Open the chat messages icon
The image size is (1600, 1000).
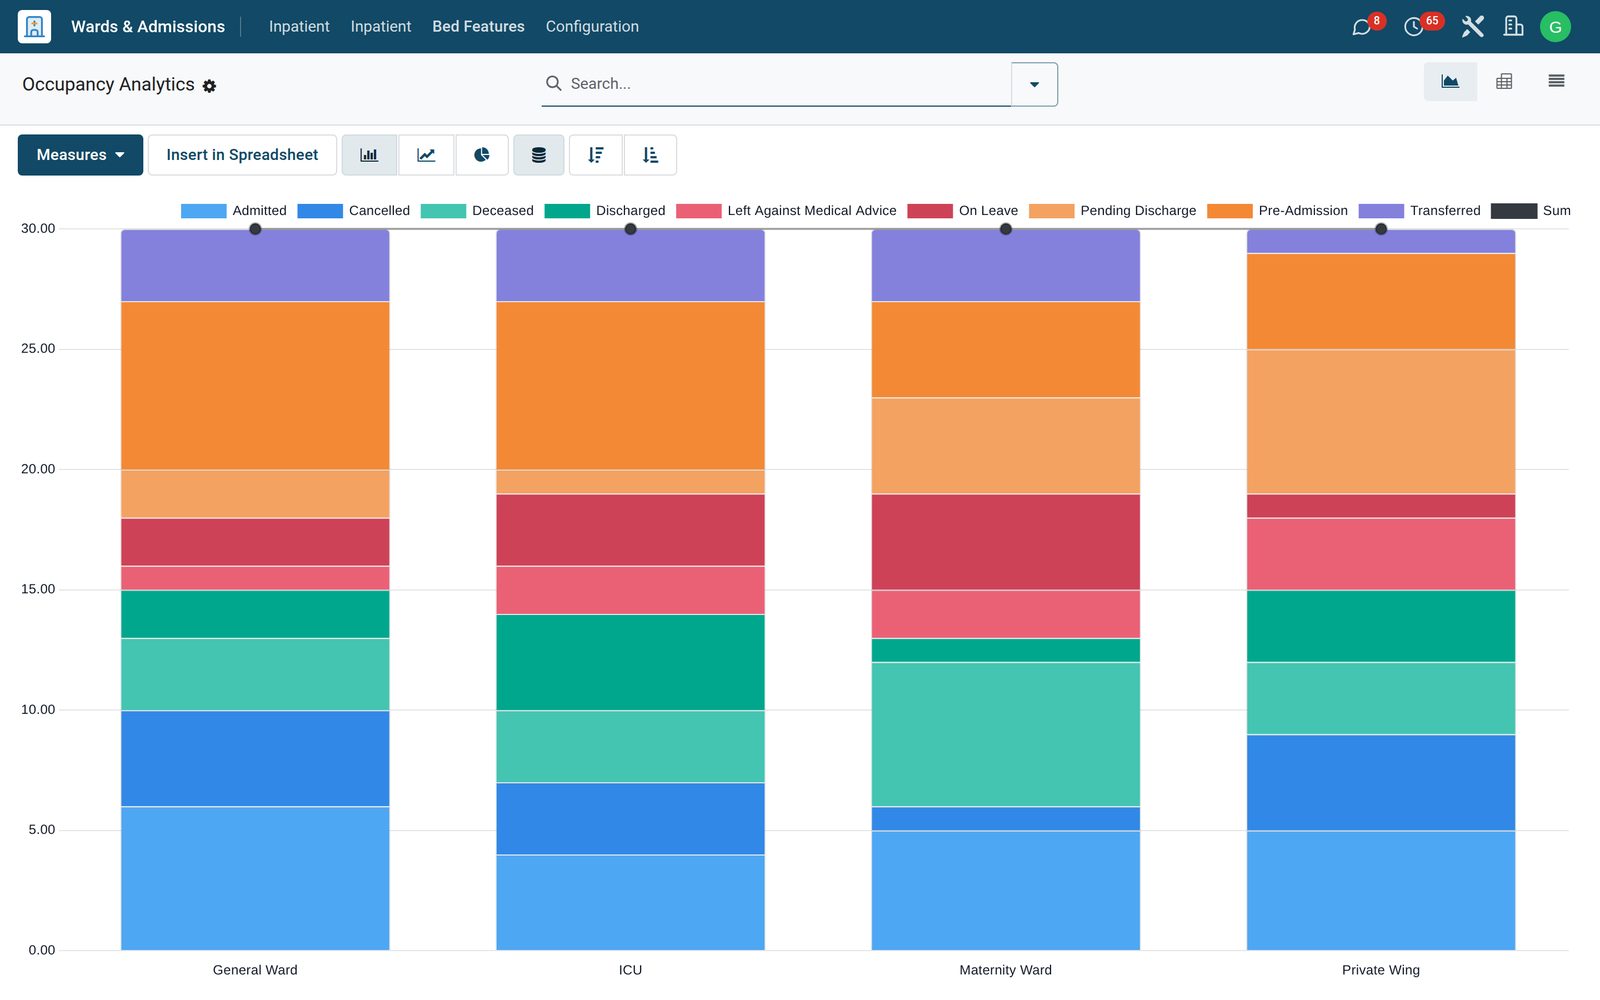click(x=1362, y=27)
